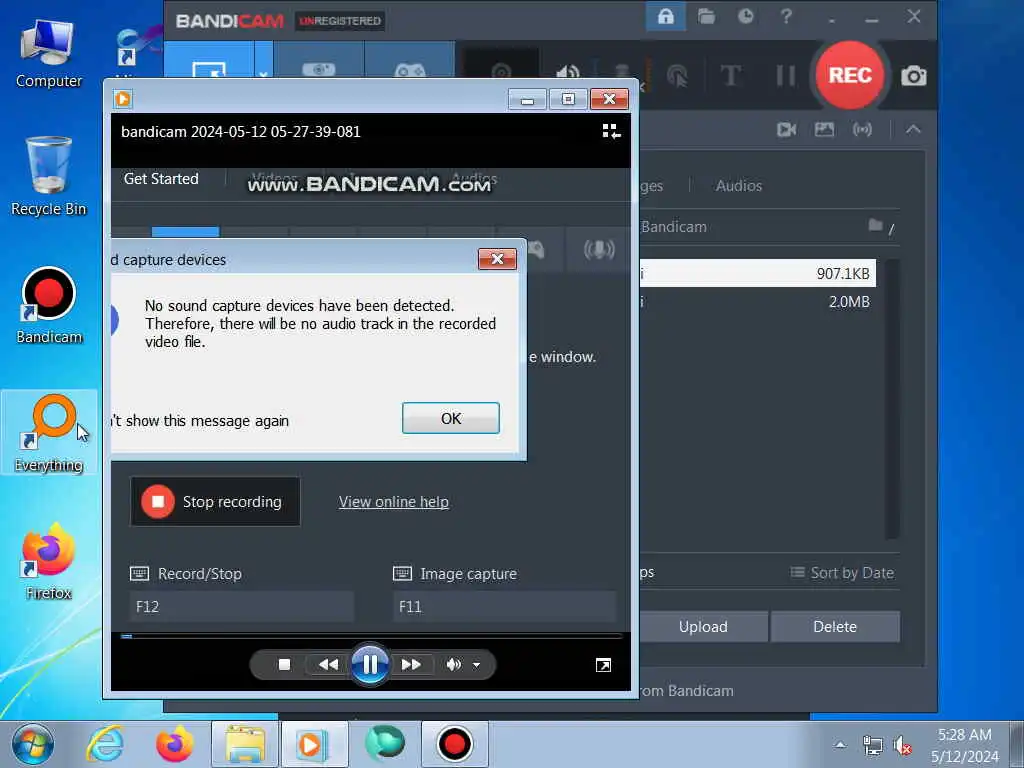The width and height of the screenshot is (1024, 768).
Task: Open output folder icon in Bandicam title bar
Action: tap(706, 16)
